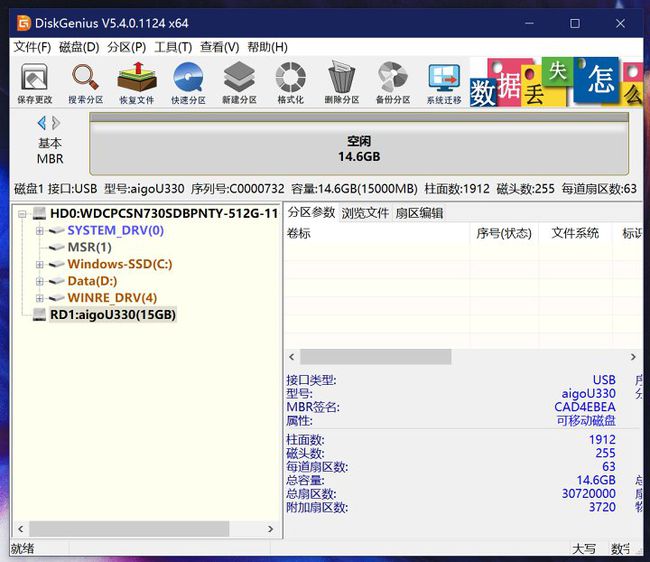This screenshot has height=562, width=650.
Task: Click the MBR签名 value CAD4EBEA
Action: click(585, 407)
